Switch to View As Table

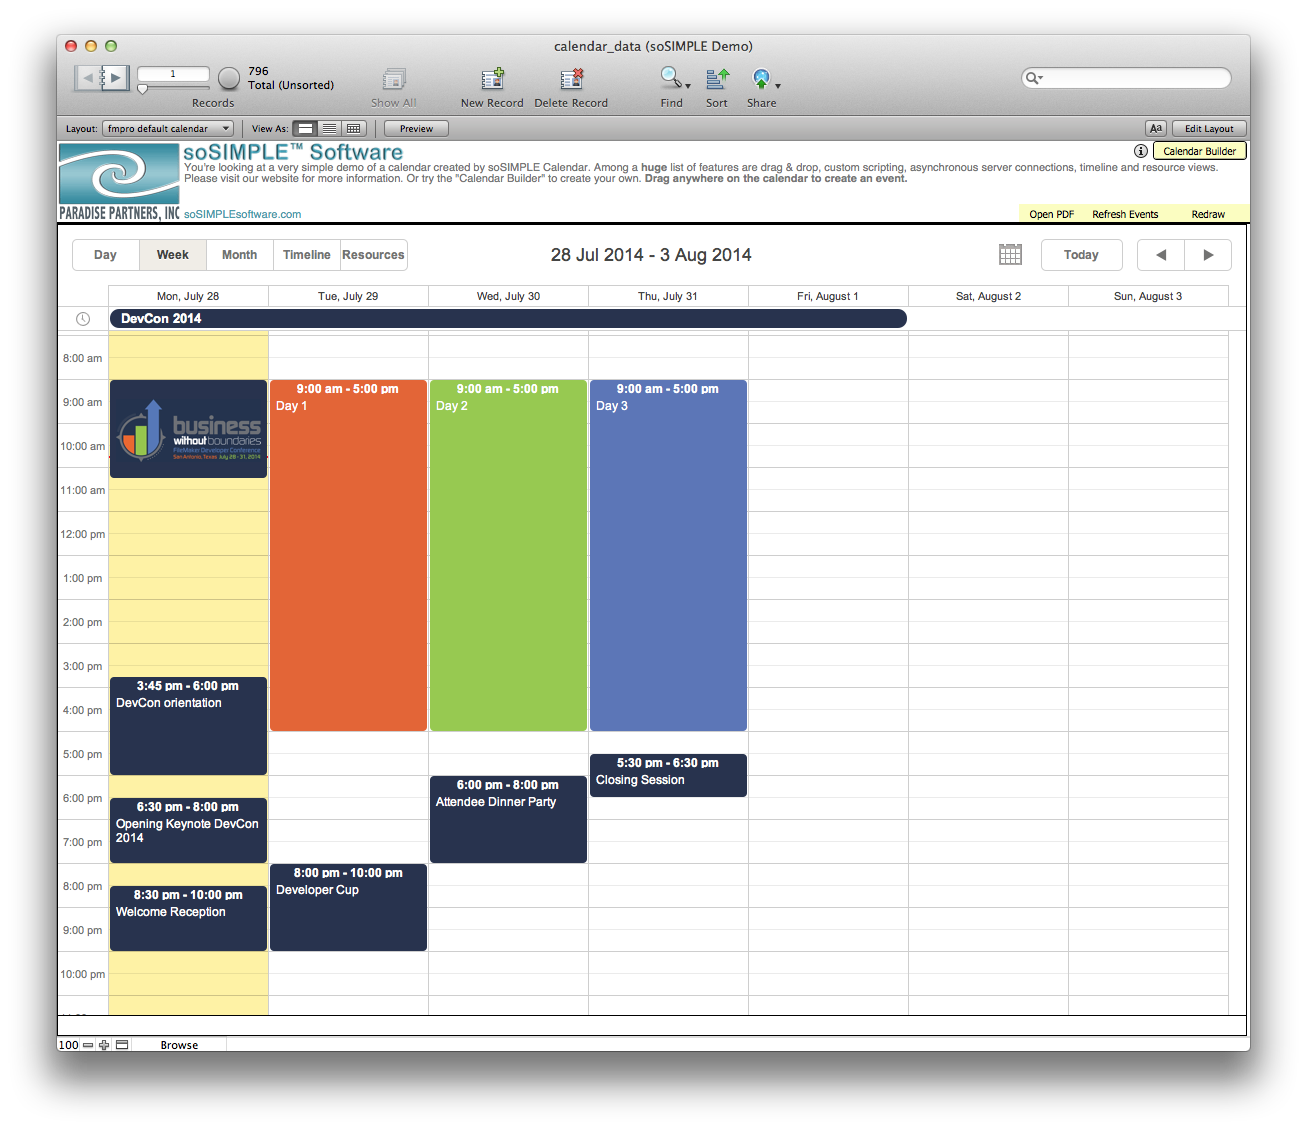click(x=353, y=129)
